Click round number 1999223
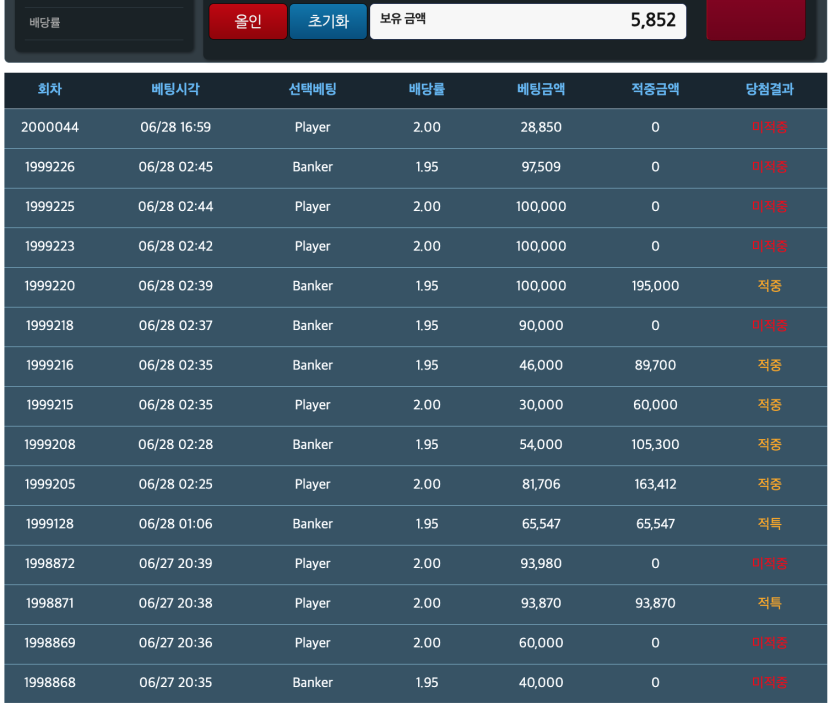The width and height of the screenshot is (835, 703). pos(50,246)
